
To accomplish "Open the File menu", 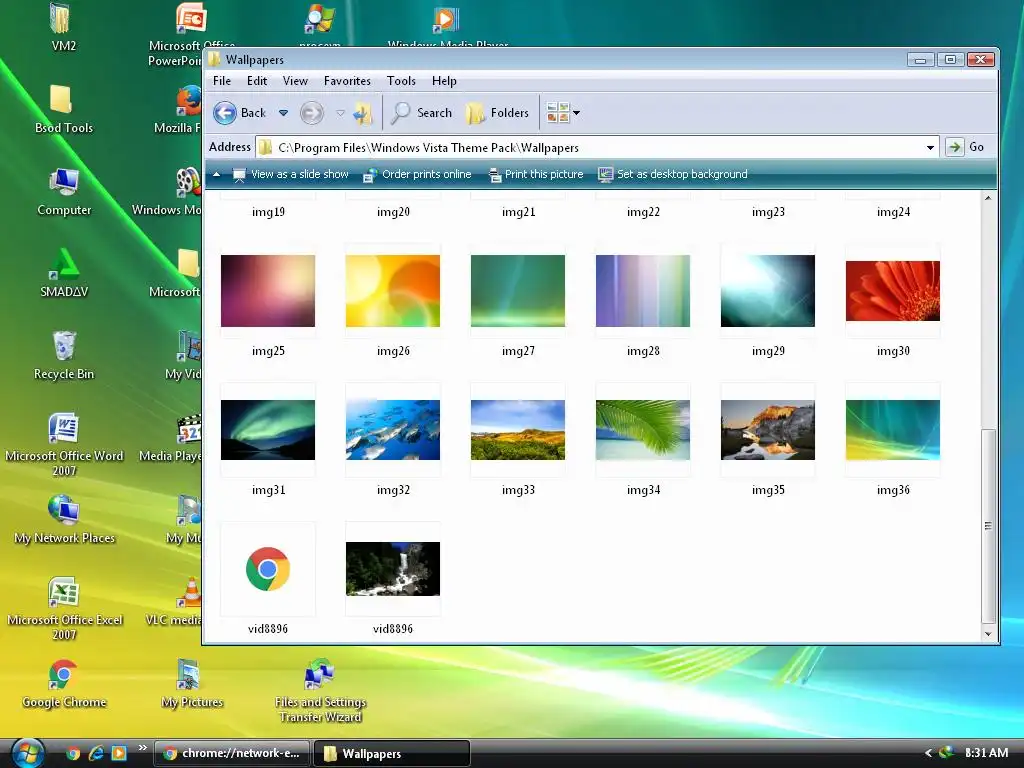I will pyautogui.click(x=222, y=81).
